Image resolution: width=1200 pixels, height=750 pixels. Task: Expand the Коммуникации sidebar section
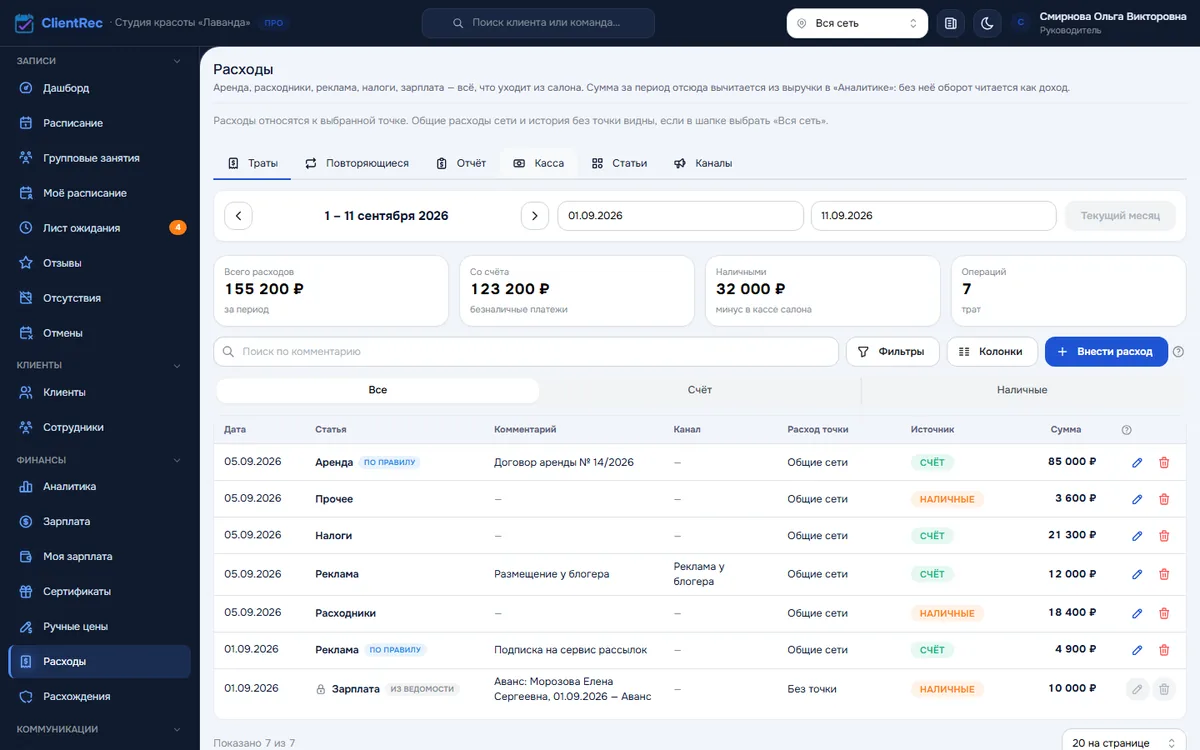pyautogui.click(x=99, y=729)
